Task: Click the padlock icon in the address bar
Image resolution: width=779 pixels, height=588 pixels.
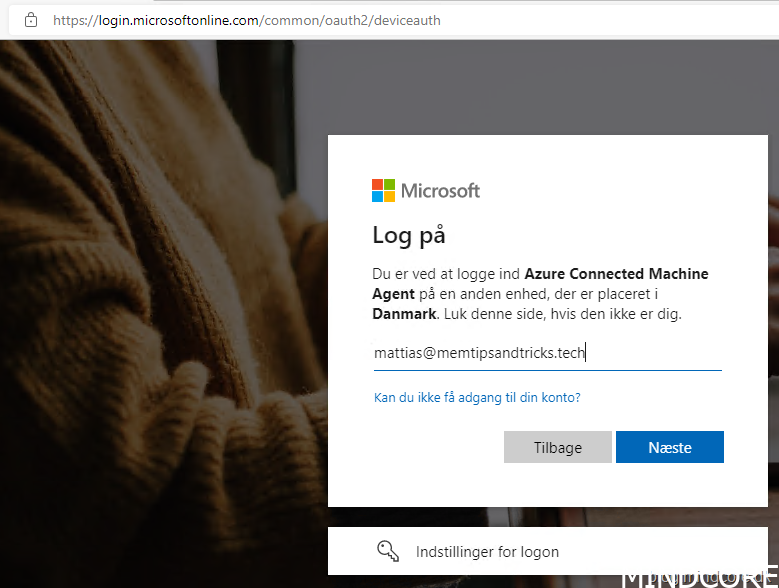Action: pos(31,20)
